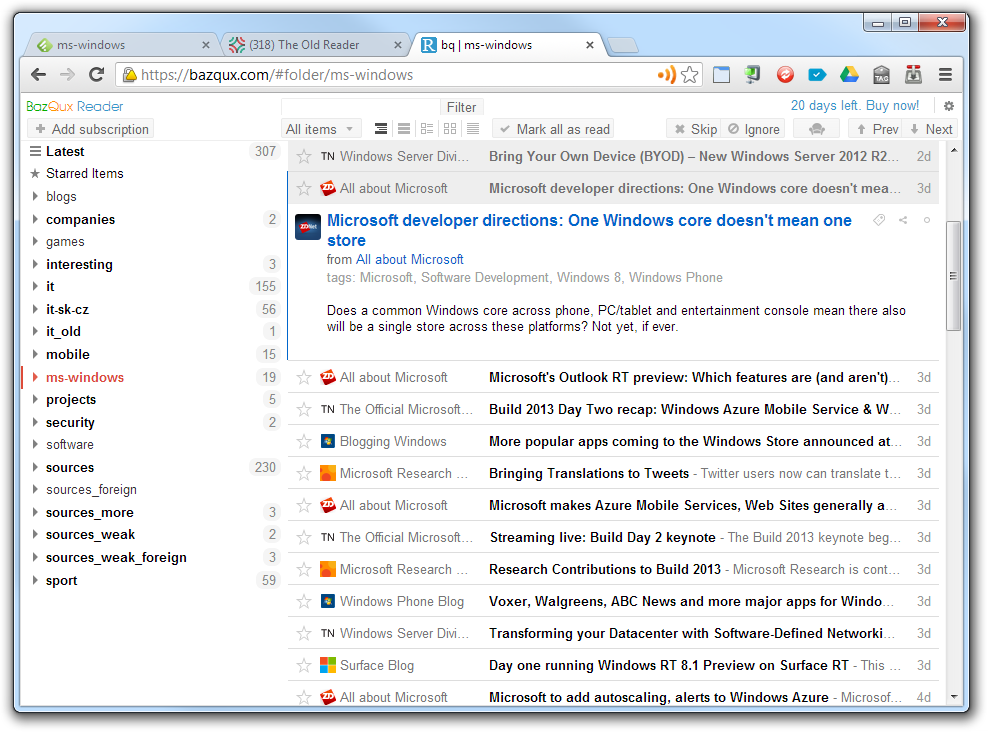The image size is (988, 732).
Task: Click the red round extension icon in toolbar
Action: pos(785,75)
